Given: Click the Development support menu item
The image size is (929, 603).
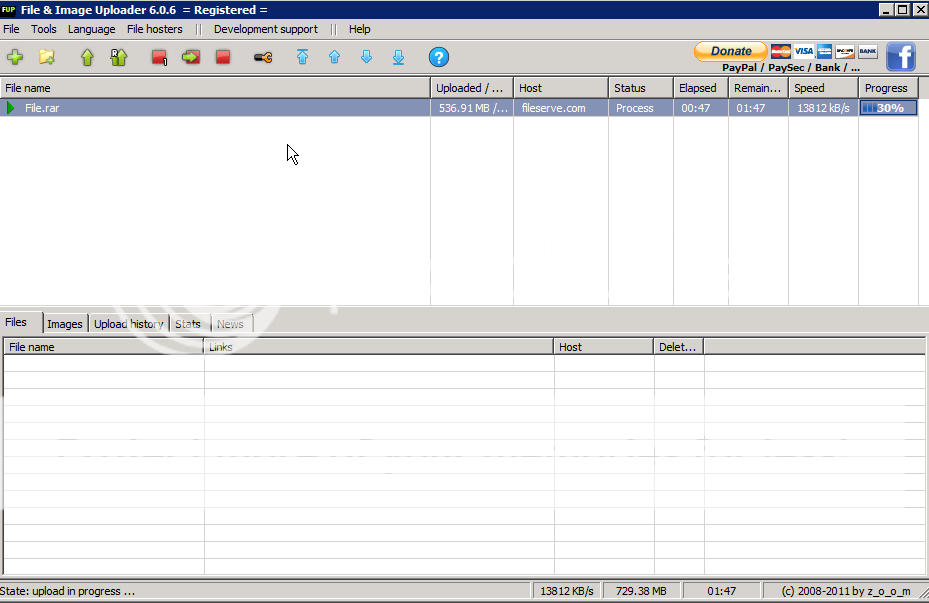Looking at the screenshot, I should (x=265, y=29).
